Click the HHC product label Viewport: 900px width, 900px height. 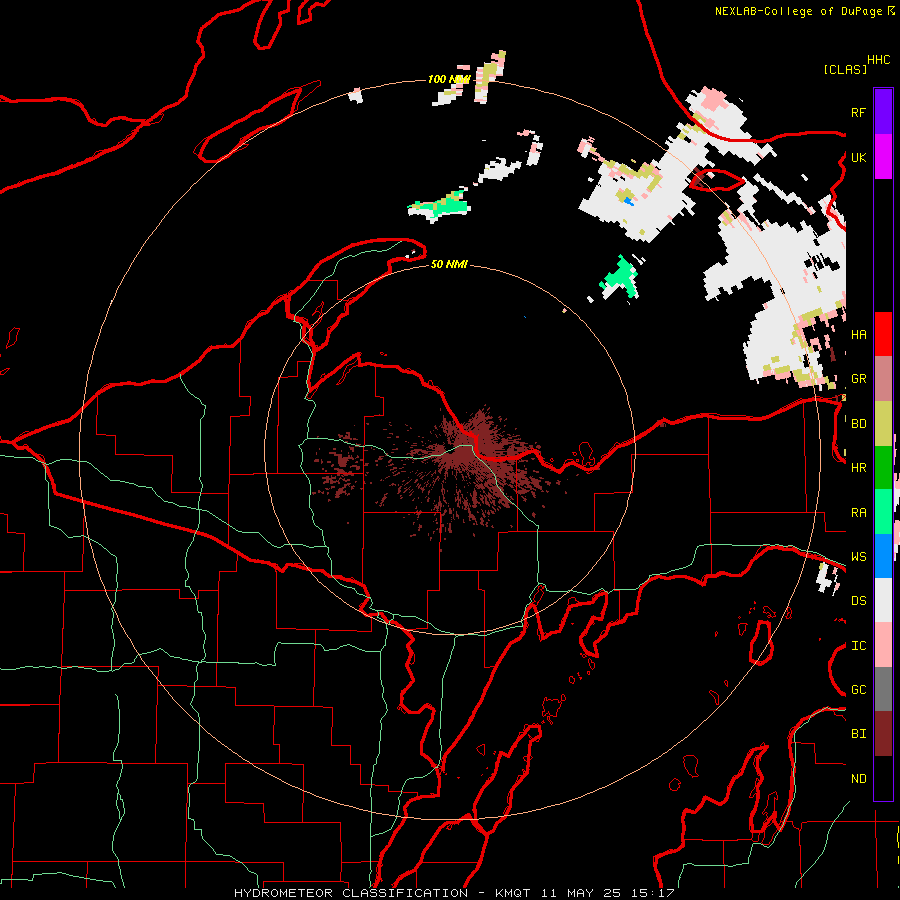879,60
